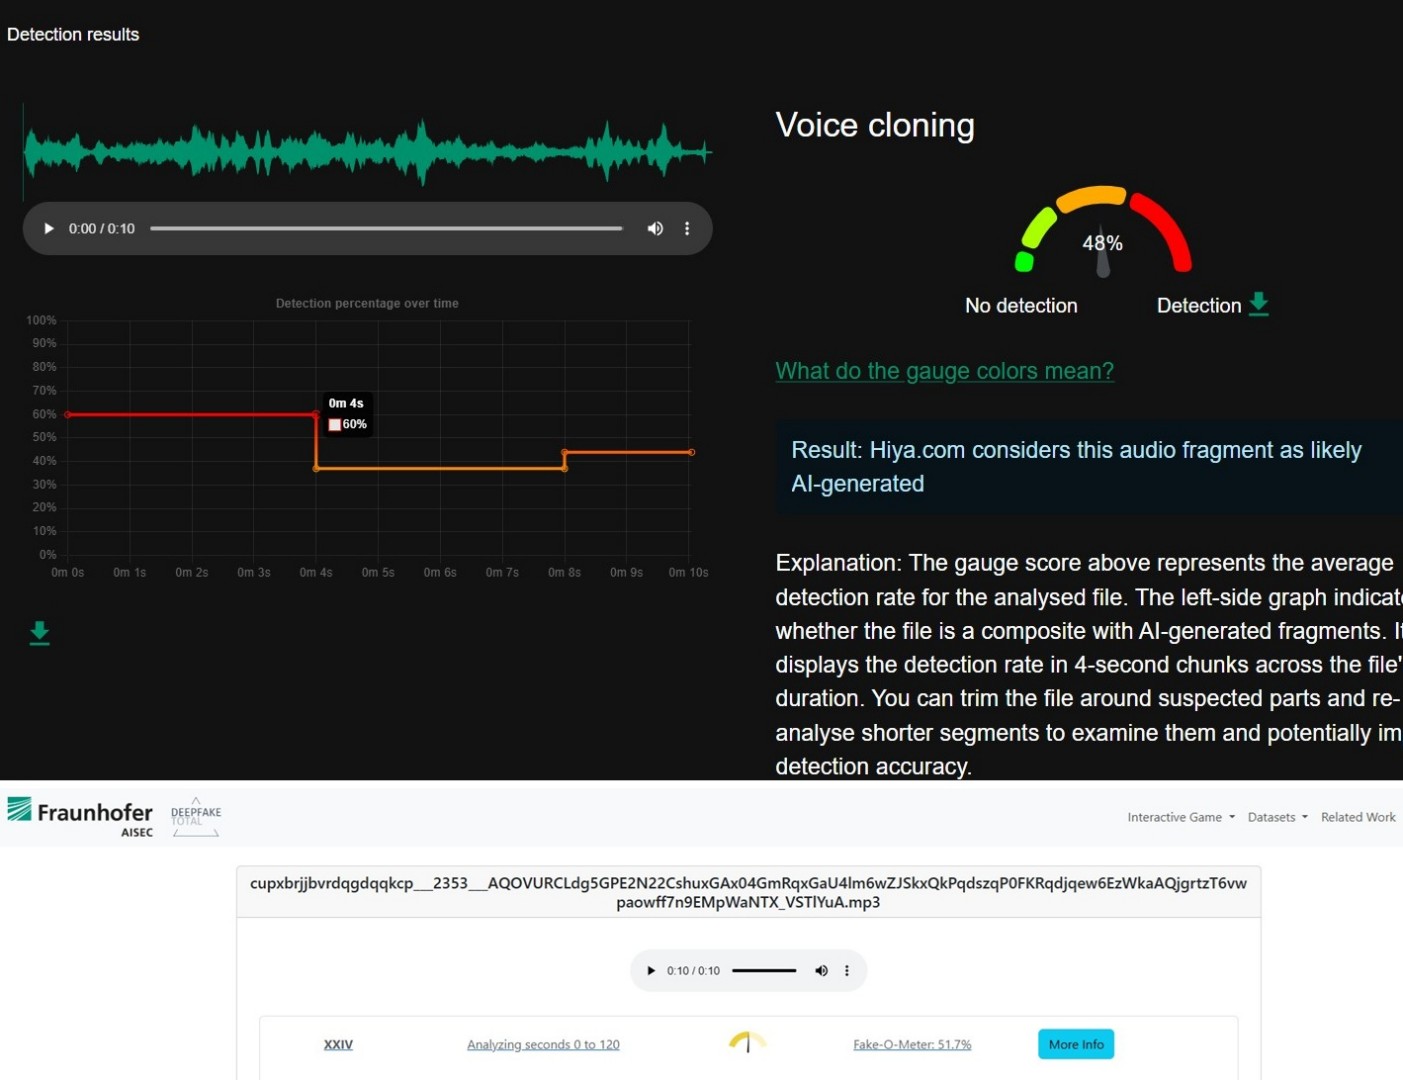
Task: Download the voice cloning gauge result
Action: pyautogui.click(x=1259, y=304)
